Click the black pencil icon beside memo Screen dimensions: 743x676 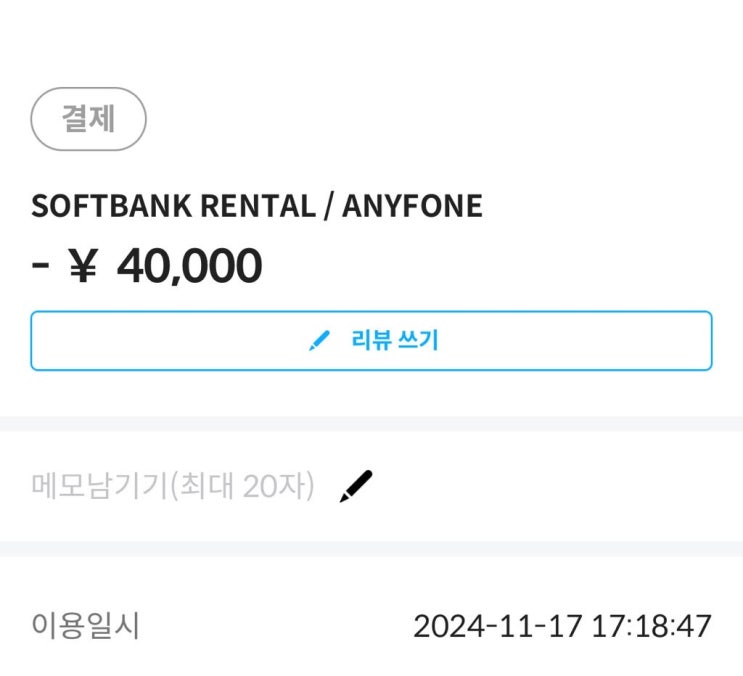(x=355, y=486)
